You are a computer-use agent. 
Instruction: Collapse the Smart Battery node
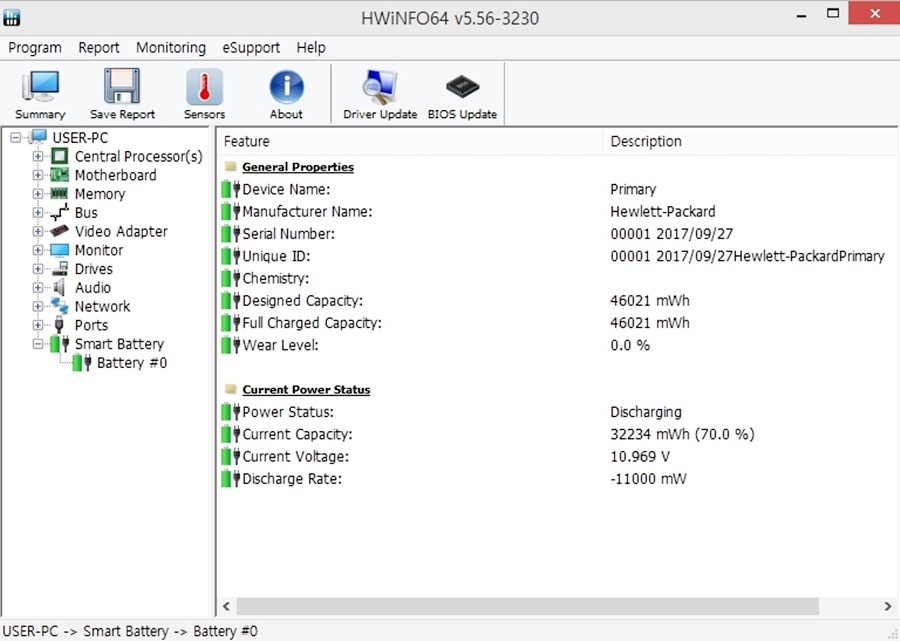point(38,344)
